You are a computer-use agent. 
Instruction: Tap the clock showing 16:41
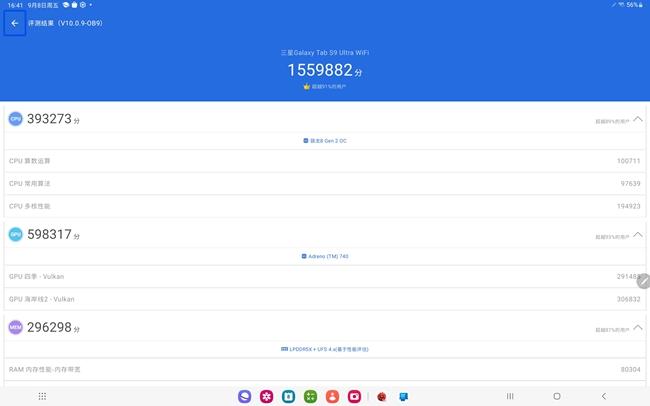pos(15,5)
